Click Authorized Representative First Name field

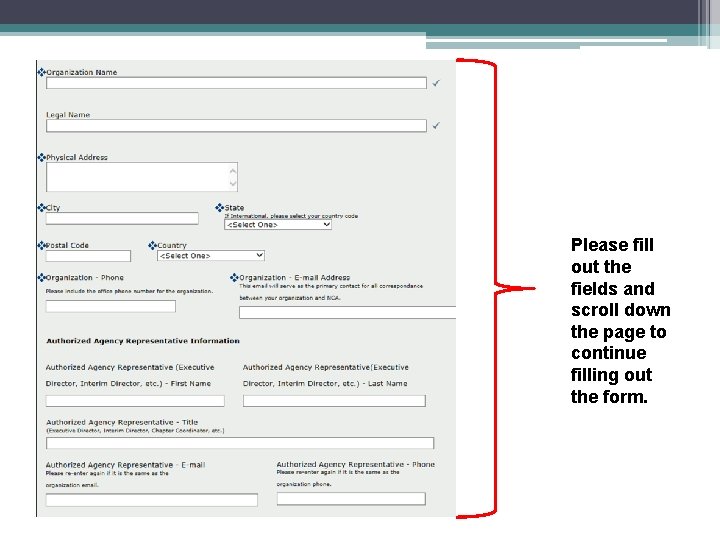pos(135,401)
